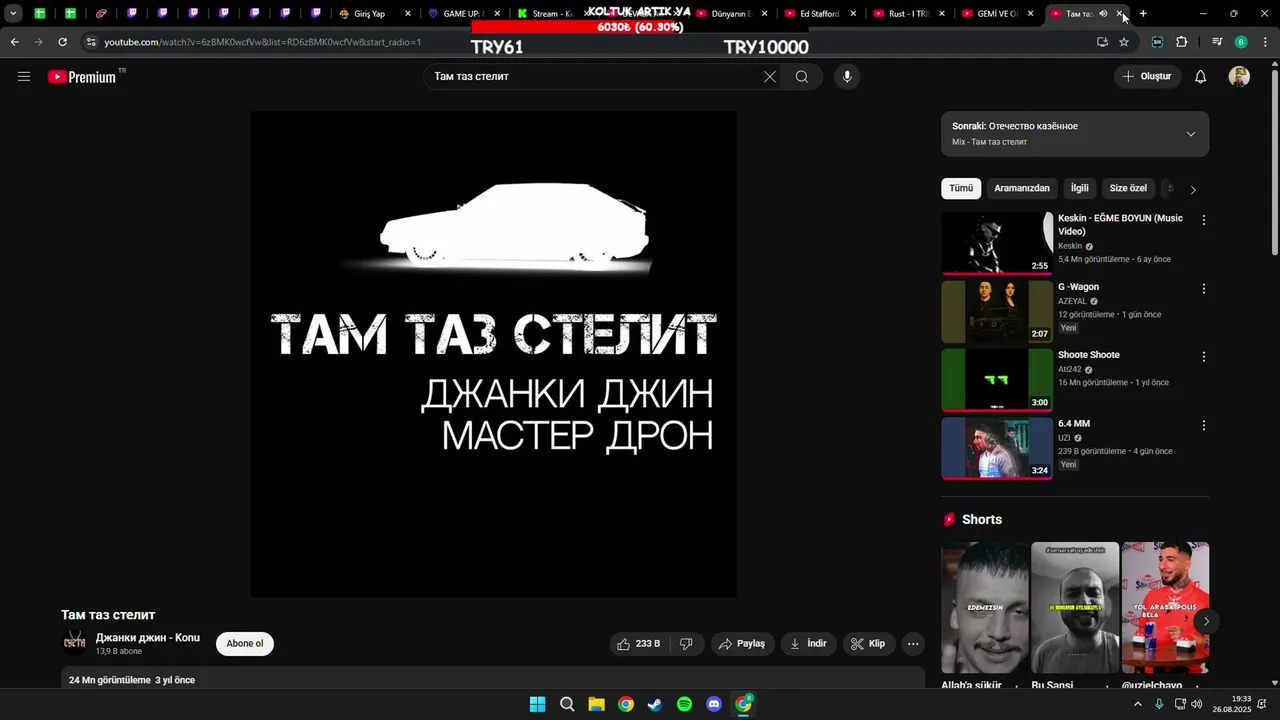
Task: Click the video player album art
Action: point(493,354)
